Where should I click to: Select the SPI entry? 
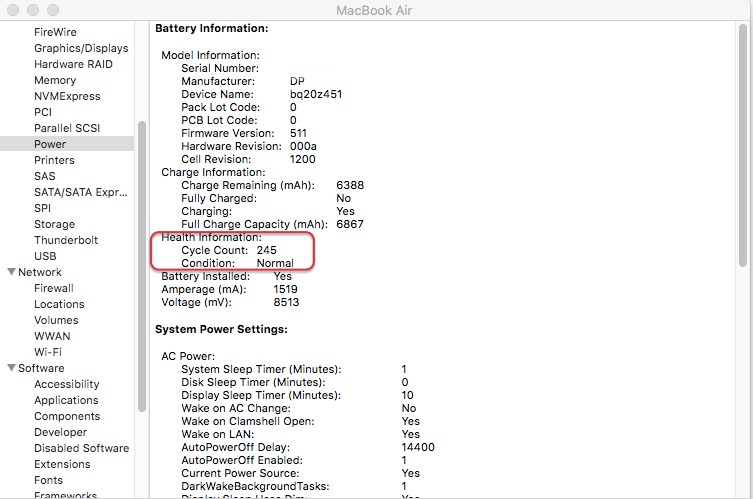click(42, 208)
